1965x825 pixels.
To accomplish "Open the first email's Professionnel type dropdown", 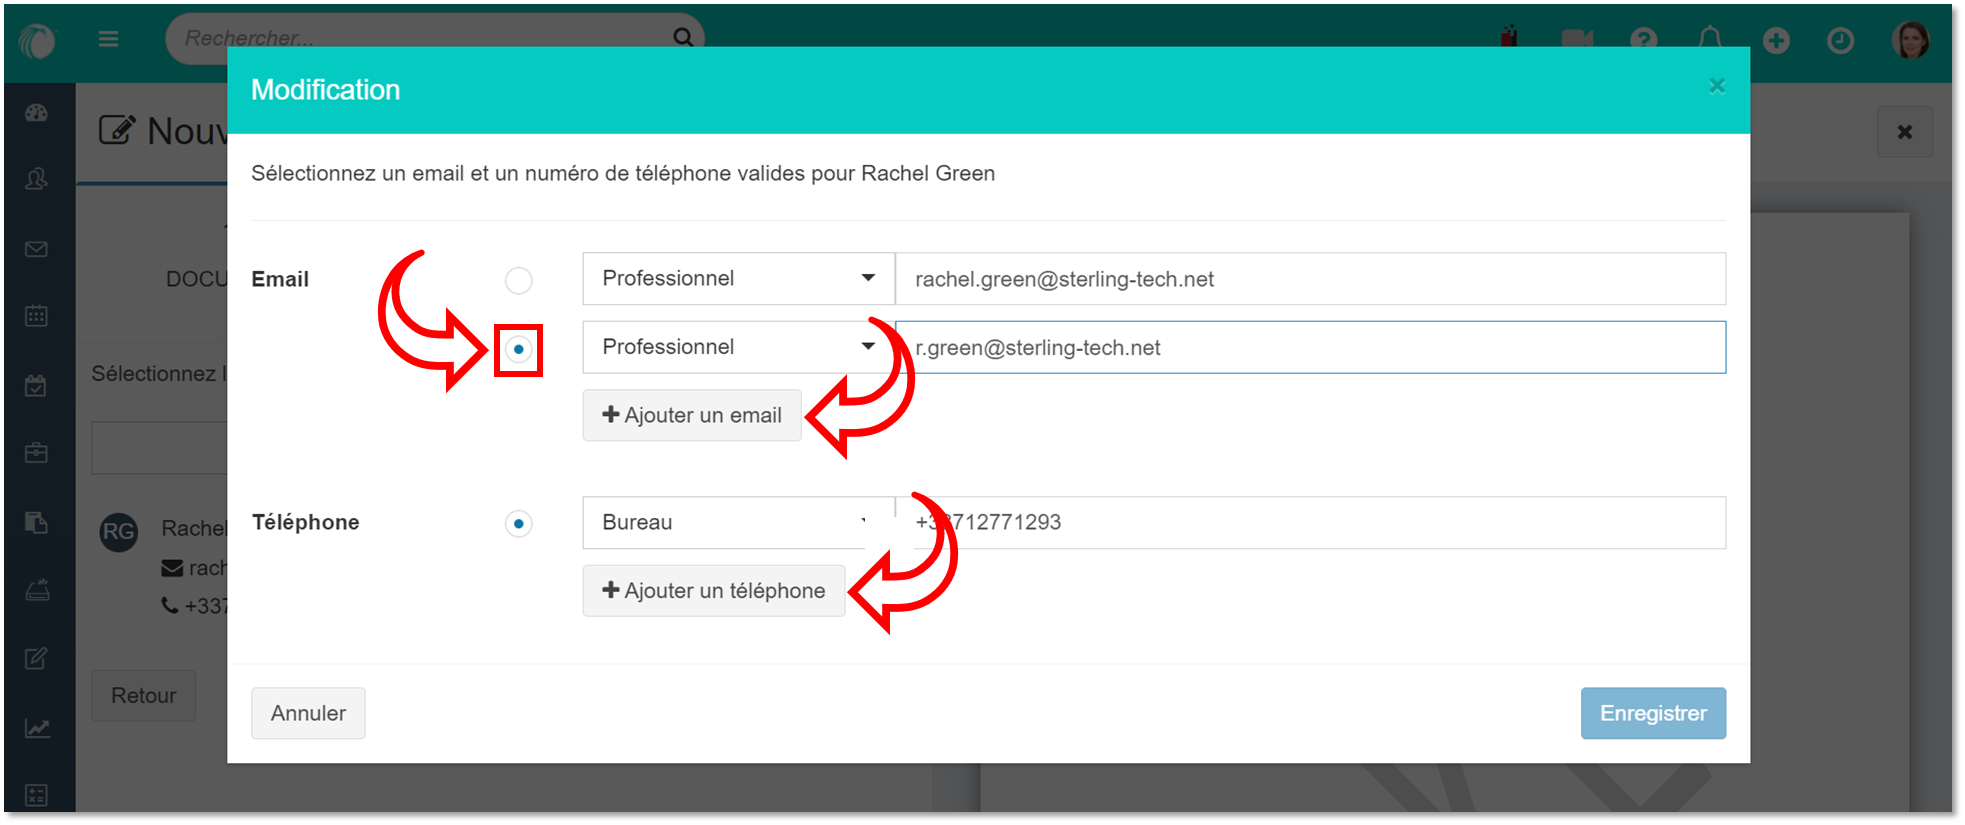I will click(739, 279).
